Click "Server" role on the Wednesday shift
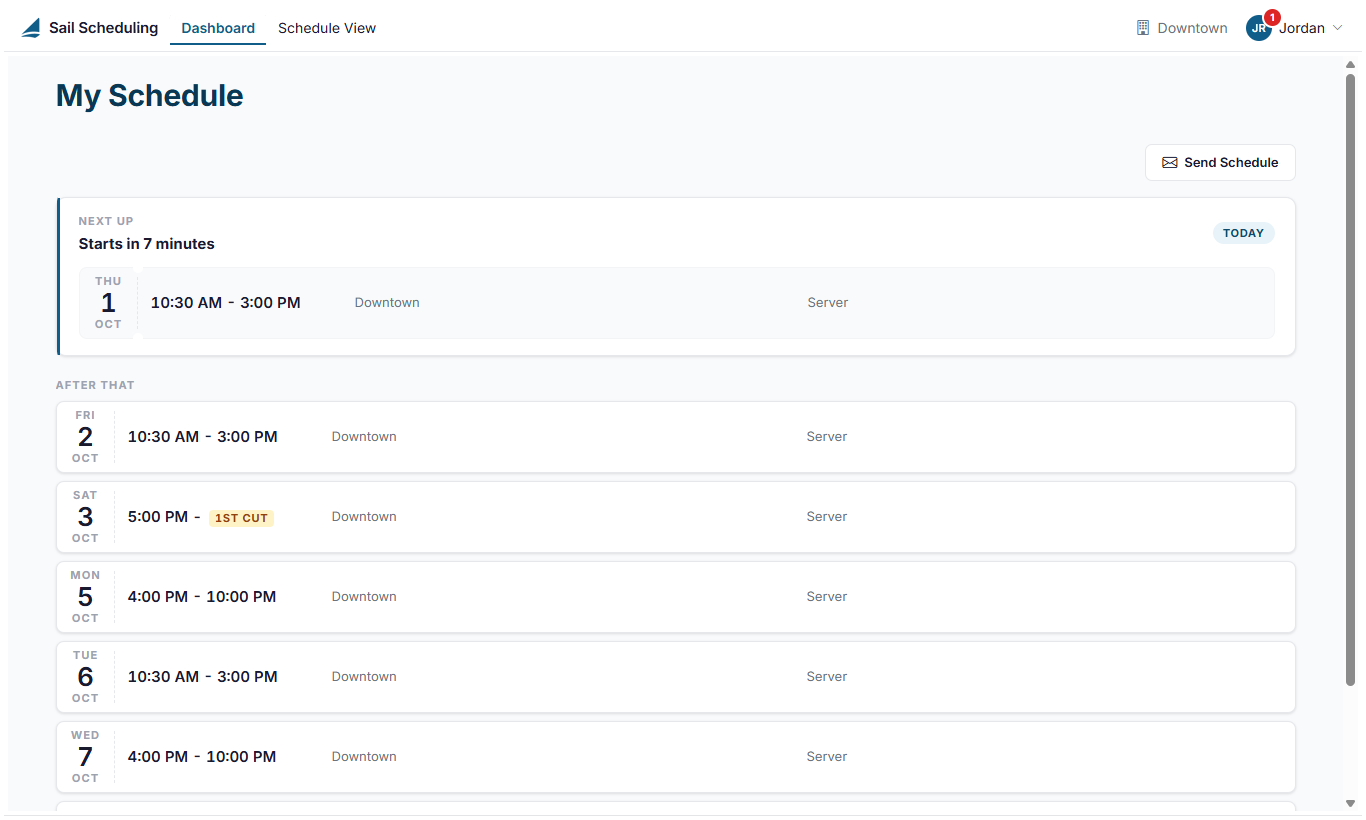This screenshot has width=1366, height=820. point(827,757)
